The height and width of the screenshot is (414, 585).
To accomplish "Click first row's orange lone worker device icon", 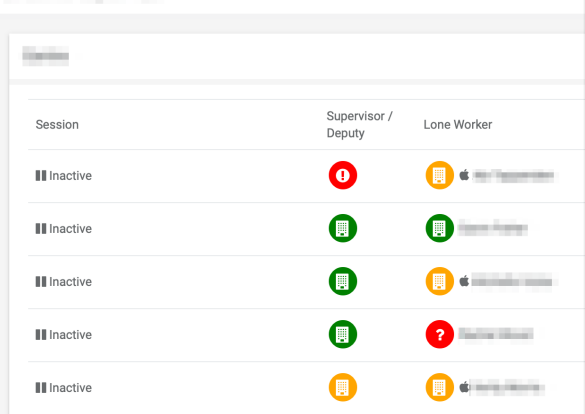I will [439, 175].
